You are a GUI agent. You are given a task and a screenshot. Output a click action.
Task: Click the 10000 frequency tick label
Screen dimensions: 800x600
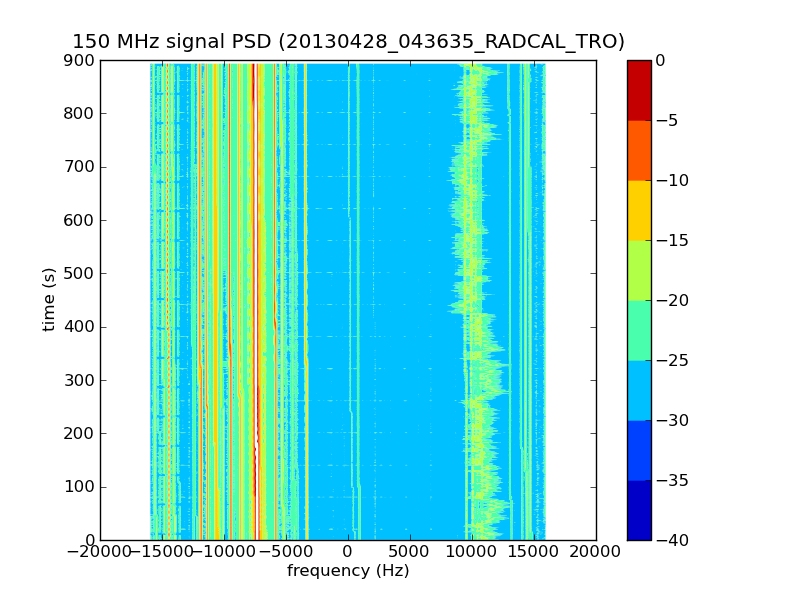pyautogui.click(x=472, y=552)
